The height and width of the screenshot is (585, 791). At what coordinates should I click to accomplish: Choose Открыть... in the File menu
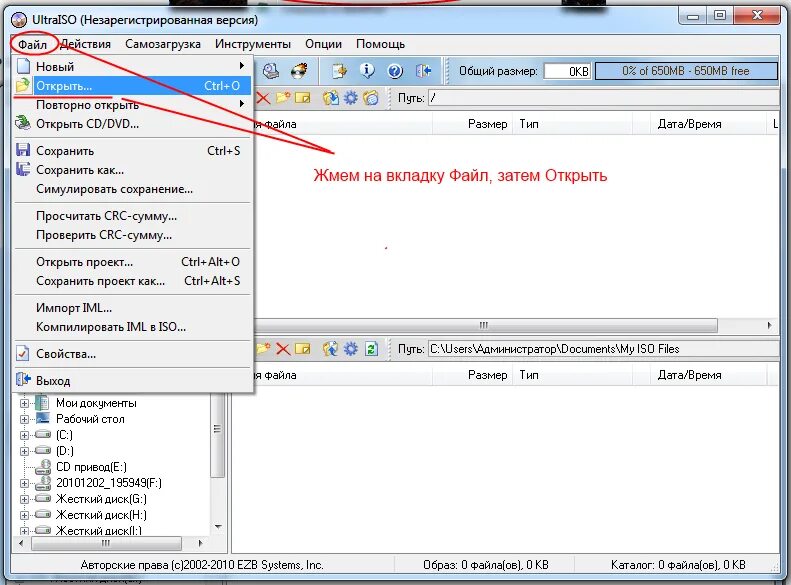[x=132, y=86]
